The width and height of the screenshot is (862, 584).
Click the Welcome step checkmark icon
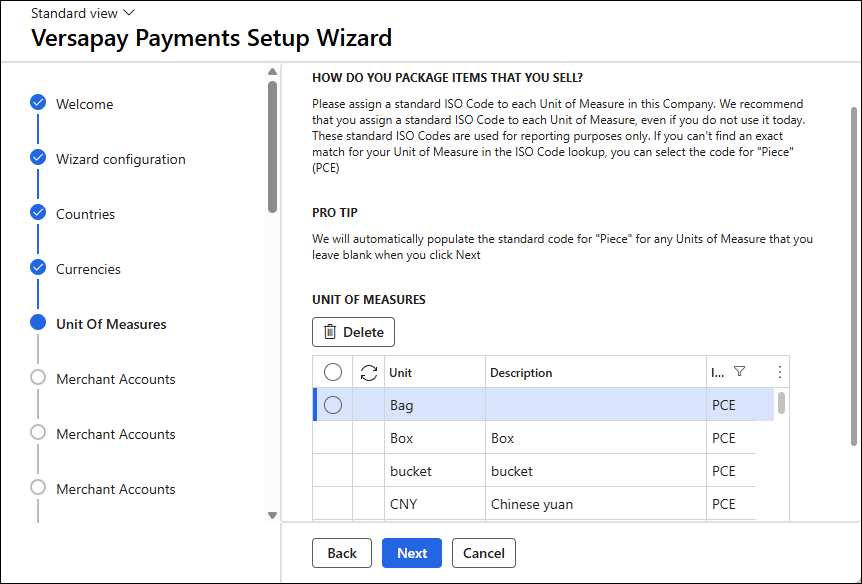click(x=38, y=102)
